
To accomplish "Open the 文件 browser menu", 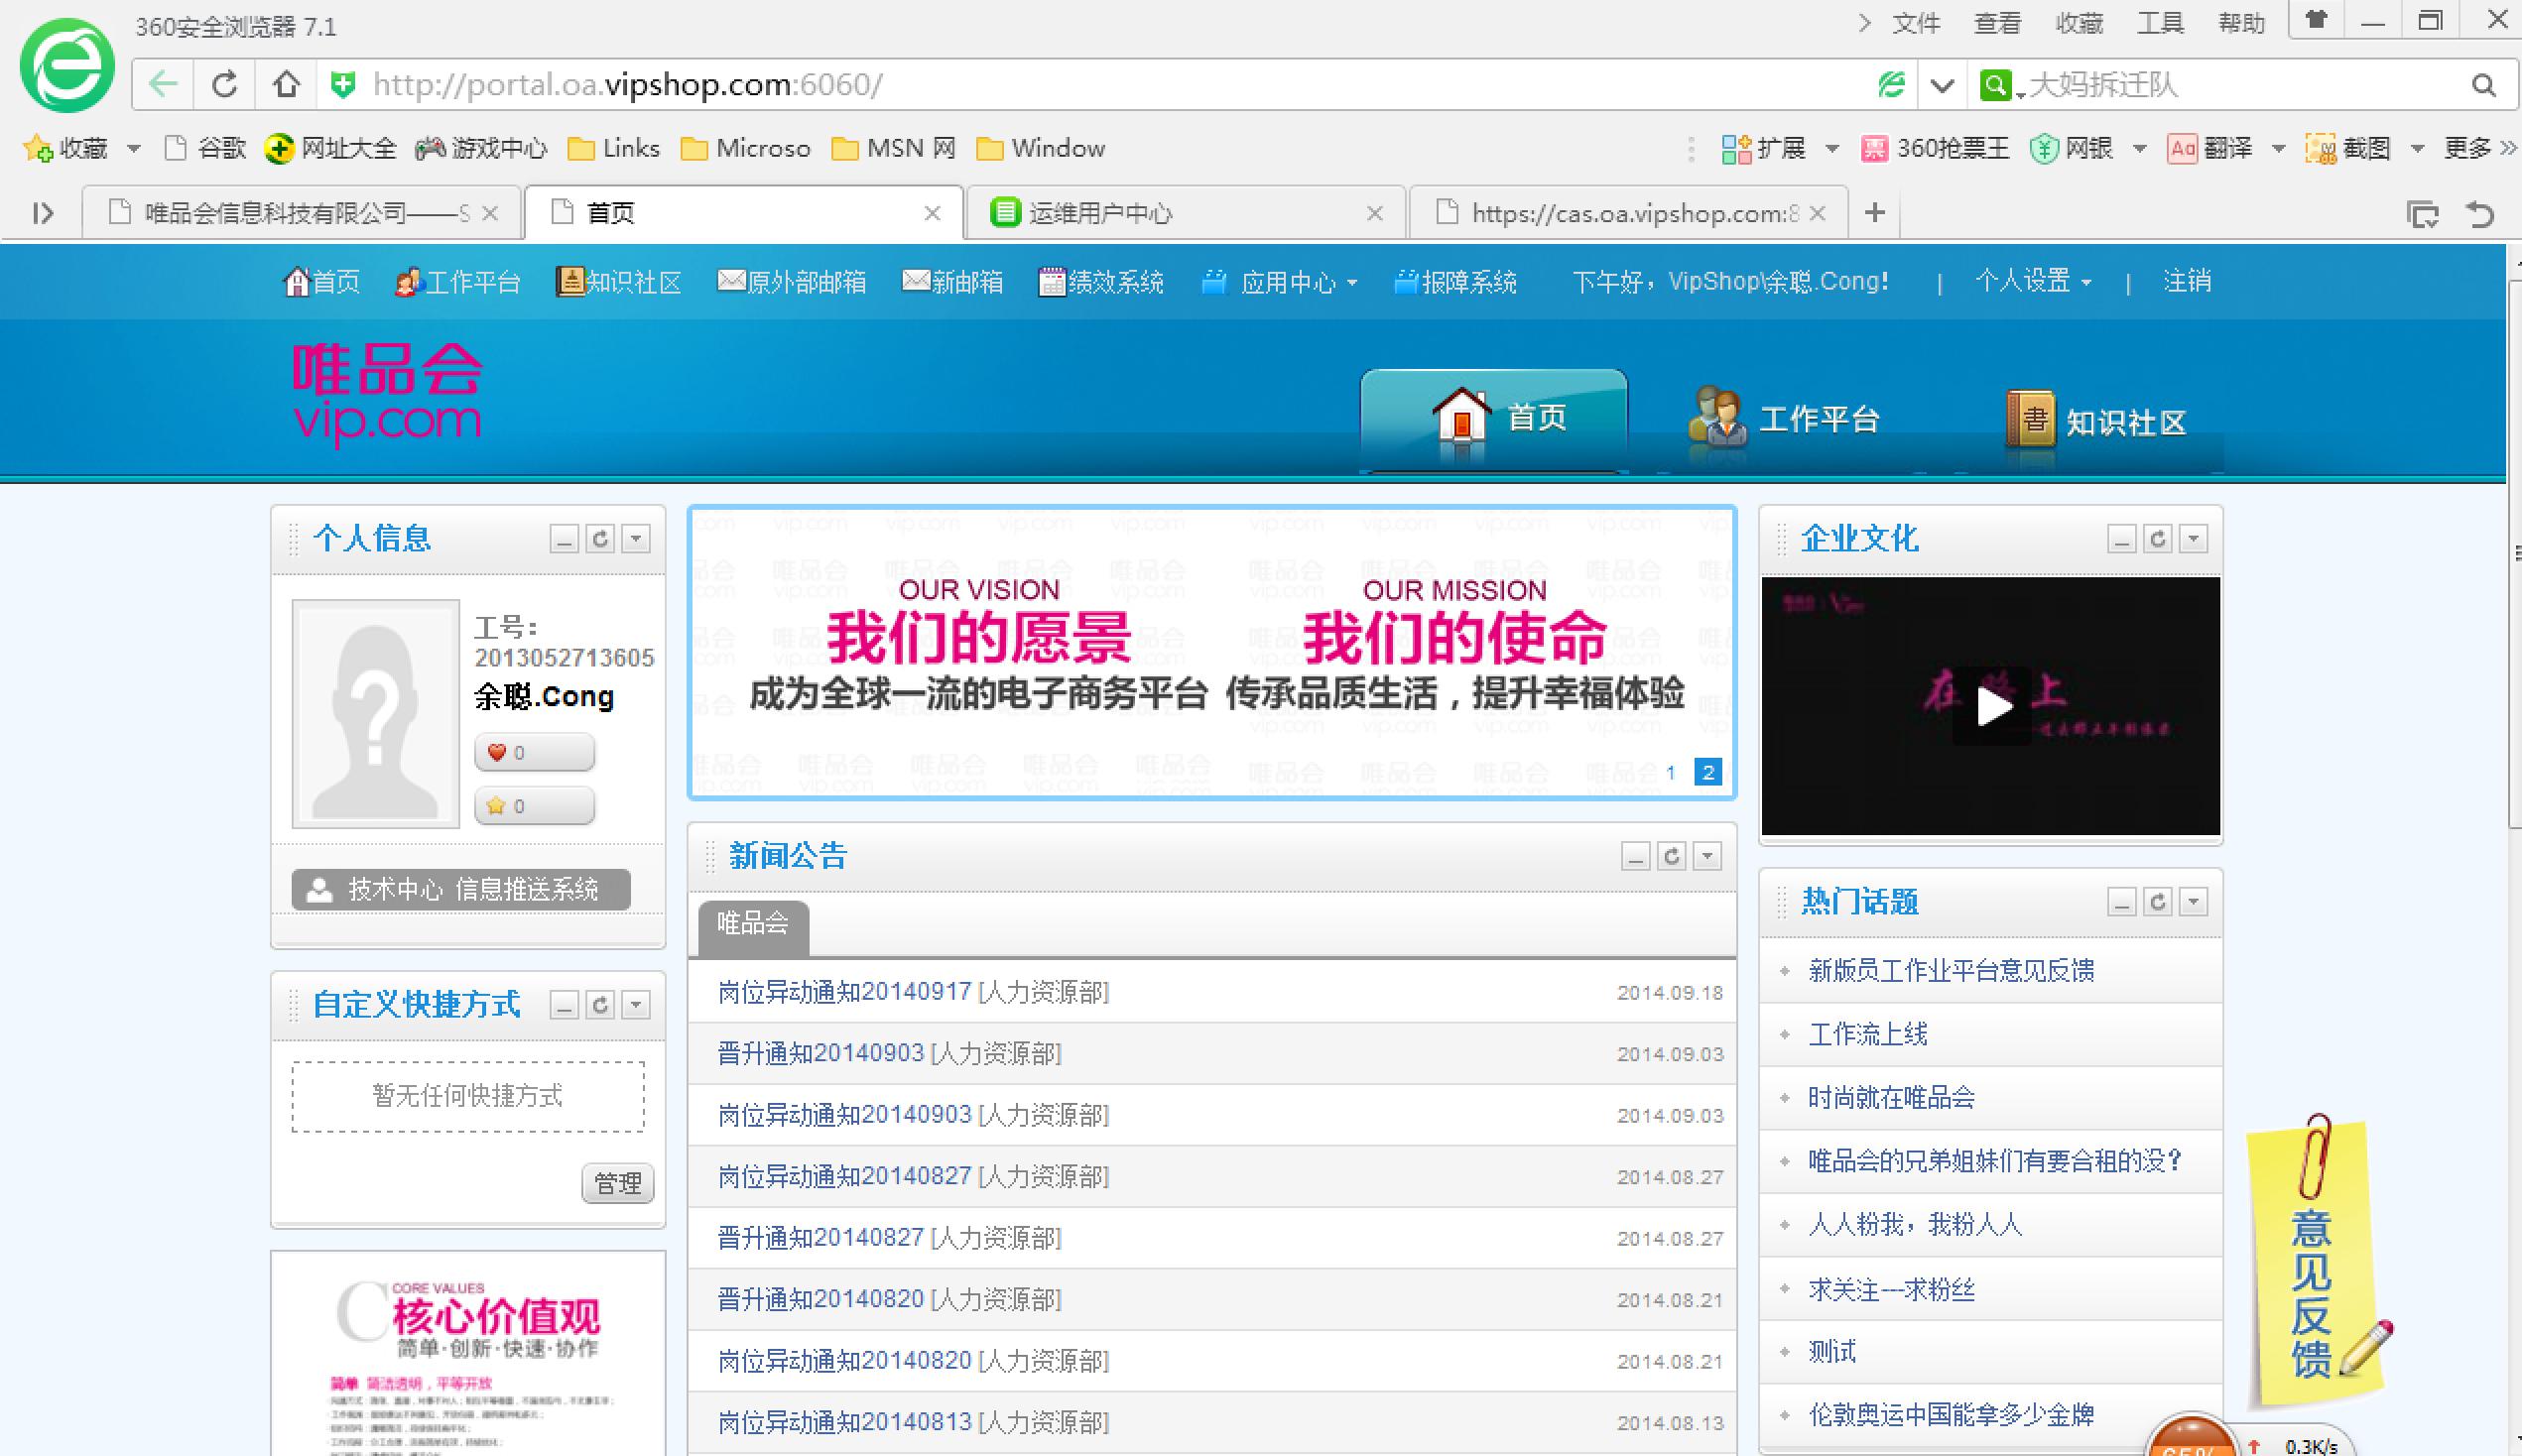I will click(x=1915, y=23).
